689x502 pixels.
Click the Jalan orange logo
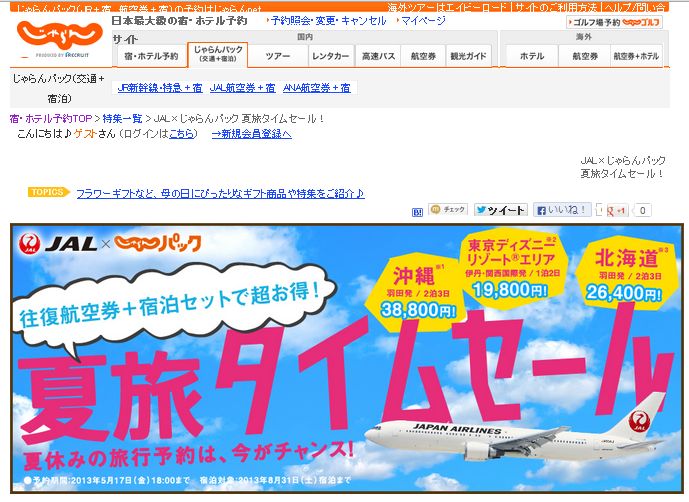(59, 37)
